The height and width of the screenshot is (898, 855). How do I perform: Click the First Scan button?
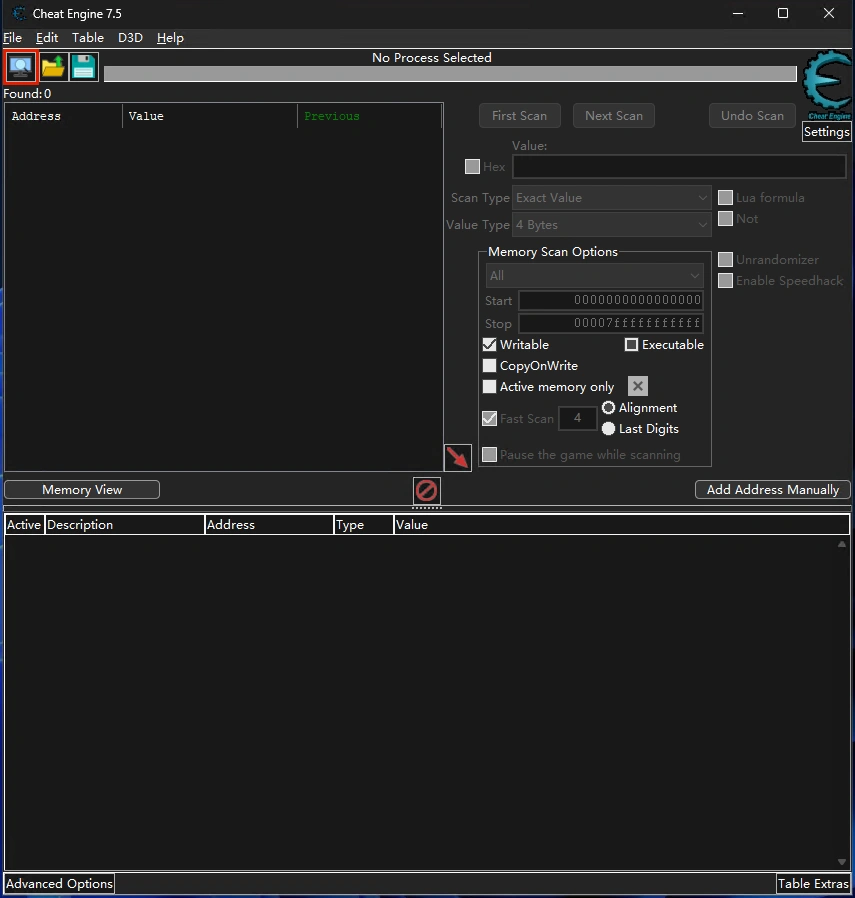tap(519, 116)
